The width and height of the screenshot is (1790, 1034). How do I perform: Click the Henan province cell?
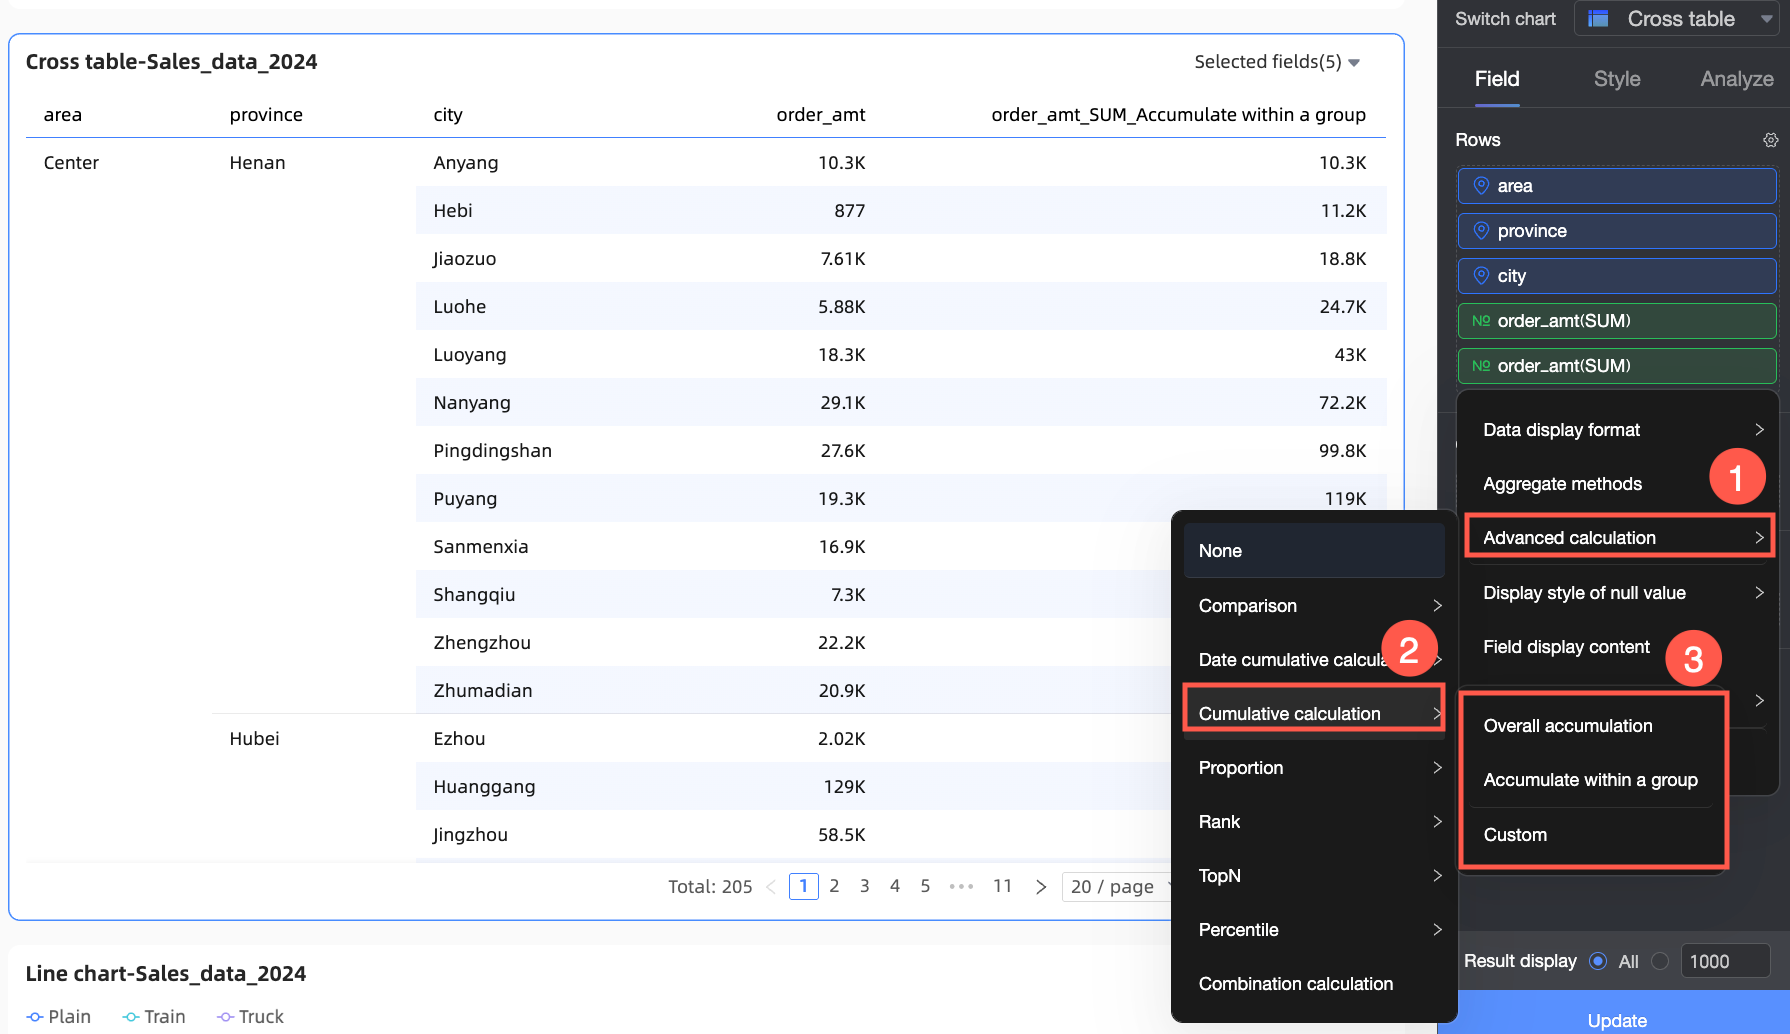coord(257,163)
